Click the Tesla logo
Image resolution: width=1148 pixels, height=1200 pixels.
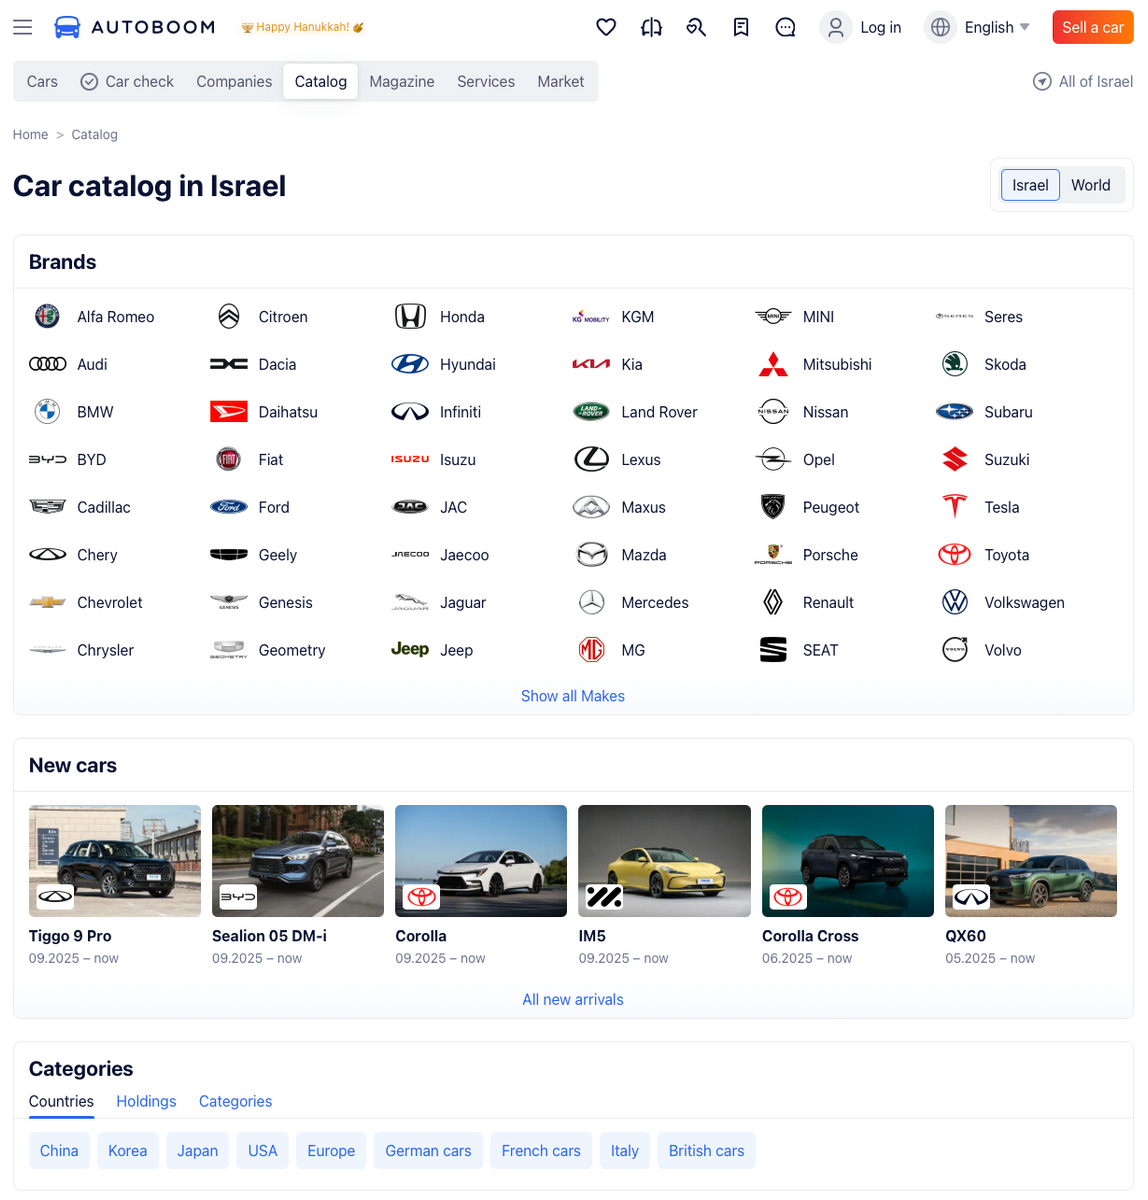point(955,507)
